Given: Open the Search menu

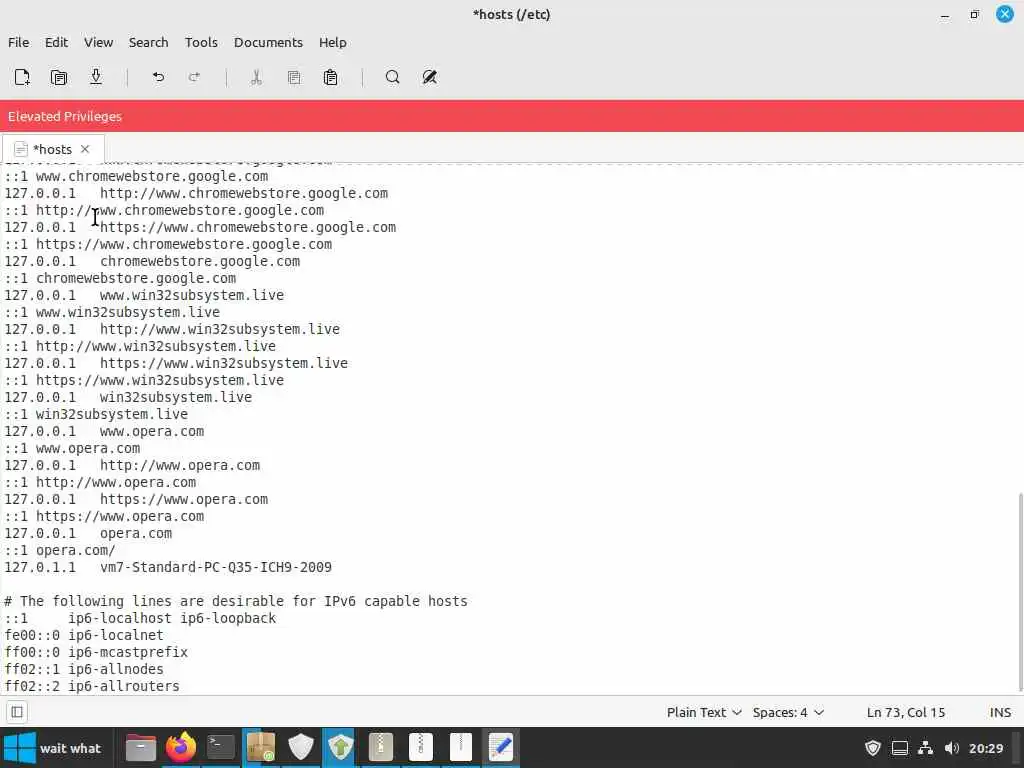Looking at the screenshot, I should pyautogui.click(x=148, y=42).
